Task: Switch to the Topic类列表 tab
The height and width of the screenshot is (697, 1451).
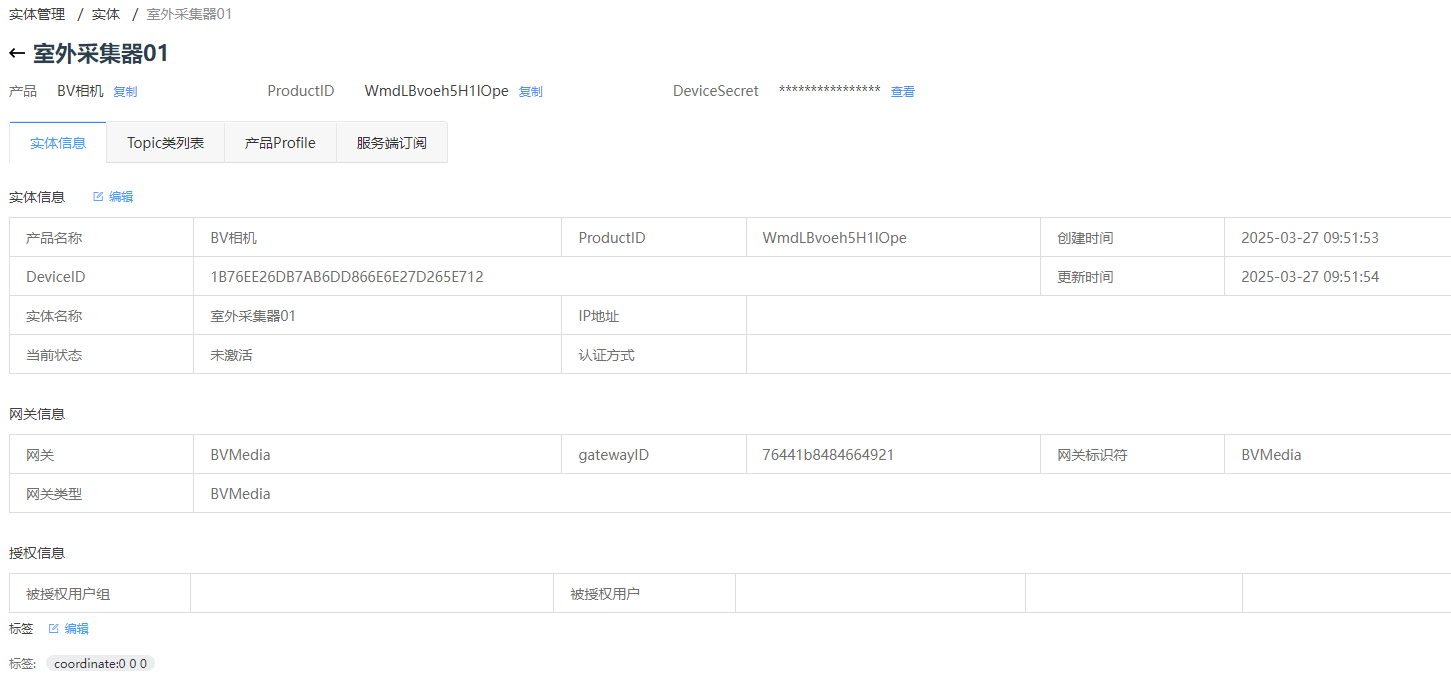Action: coord(166,143)
